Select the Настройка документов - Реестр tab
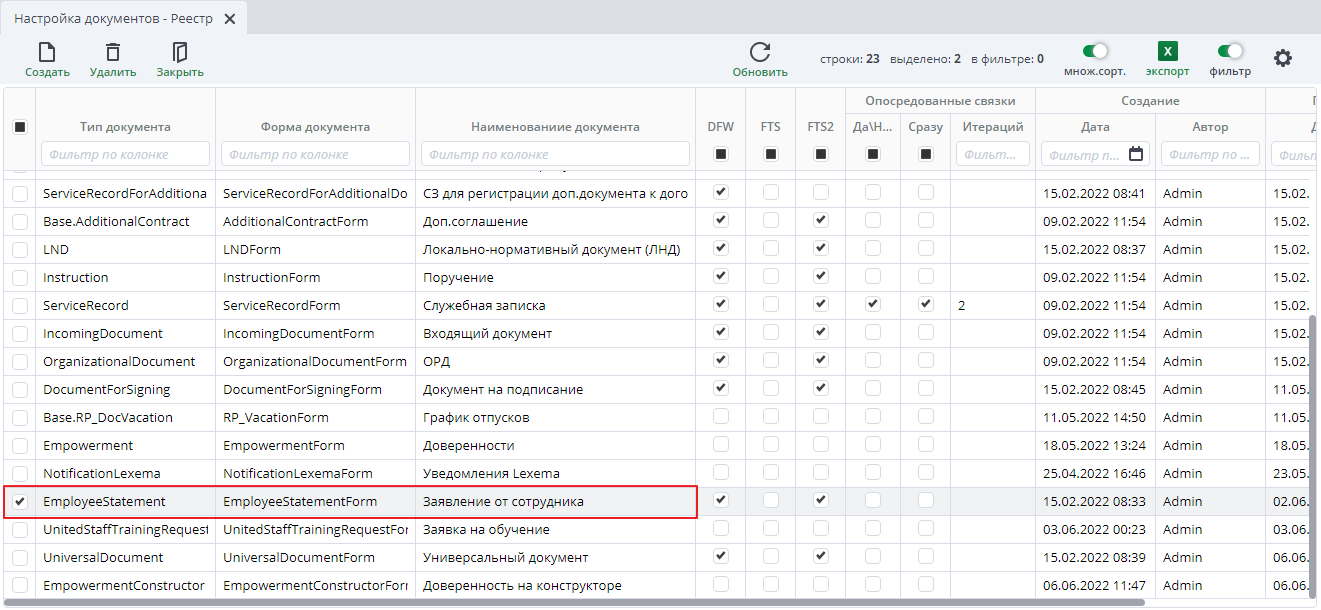Image resolution: width=1321 pixels, height=610 pixels. (113, 19)
